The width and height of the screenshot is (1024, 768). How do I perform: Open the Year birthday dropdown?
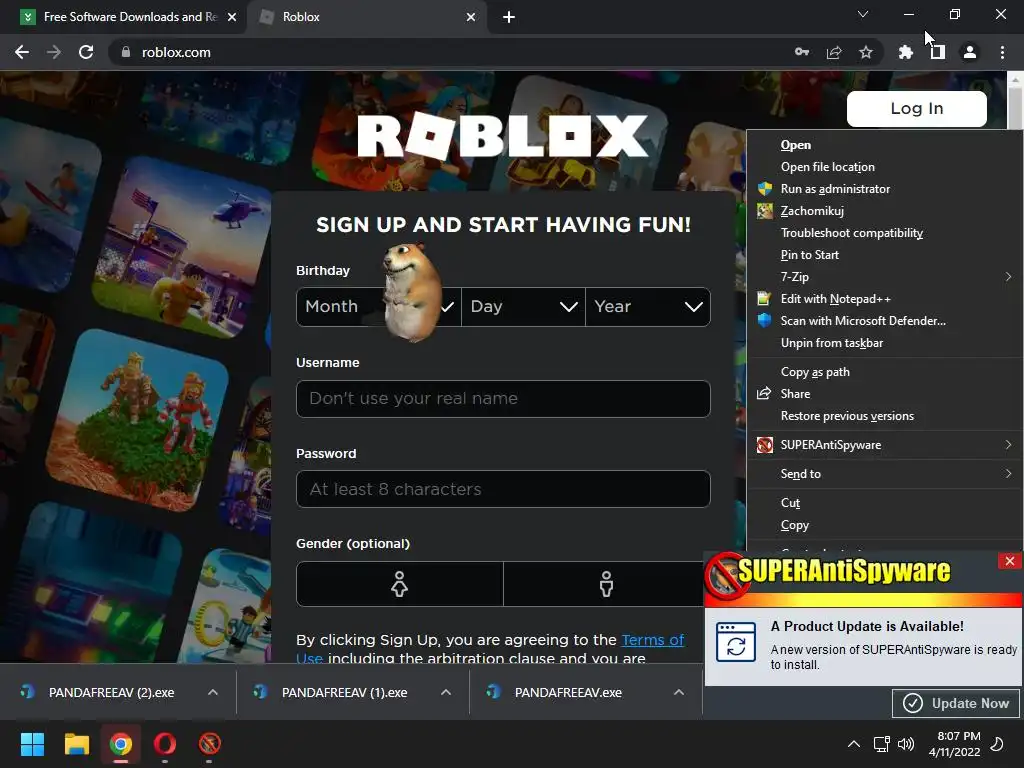tap(648, 307)
